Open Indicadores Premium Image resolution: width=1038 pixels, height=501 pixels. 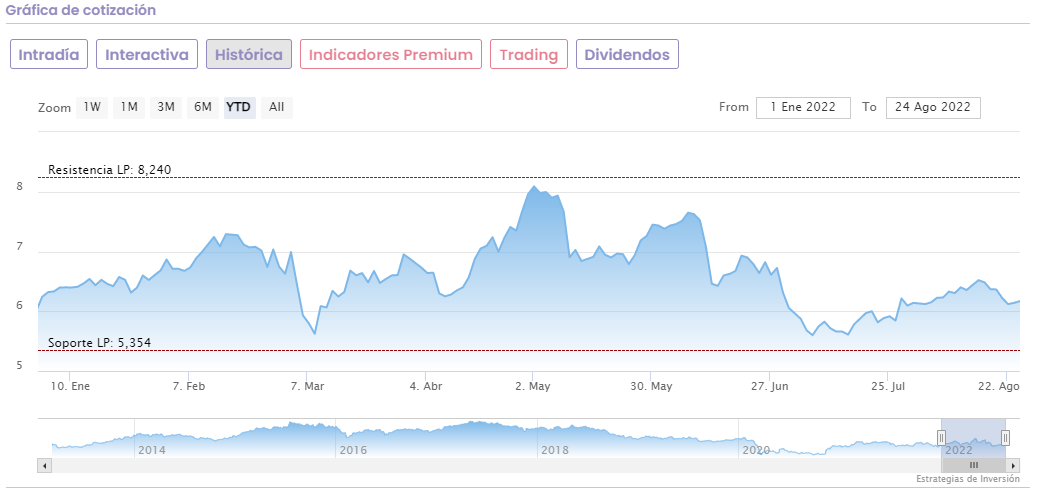pos(391,55)
